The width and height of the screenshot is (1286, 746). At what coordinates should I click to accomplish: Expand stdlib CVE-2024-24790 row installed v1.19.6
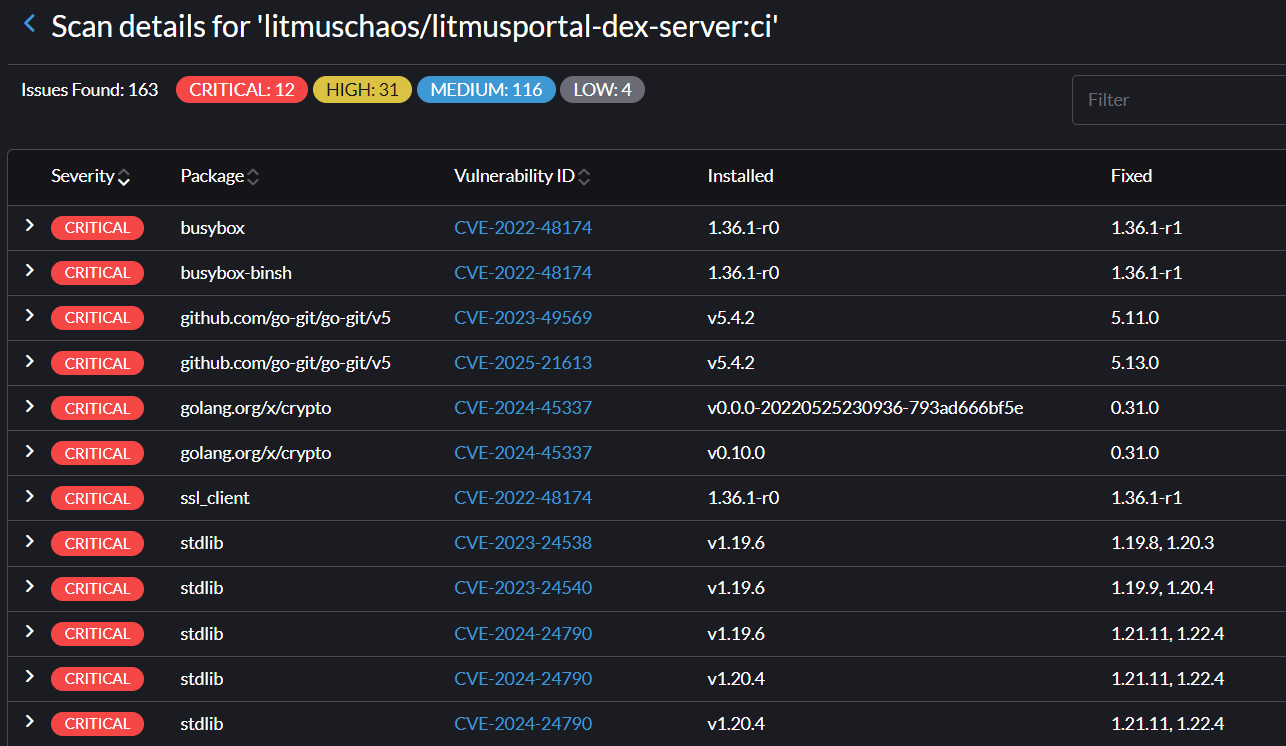pos(29,632)
